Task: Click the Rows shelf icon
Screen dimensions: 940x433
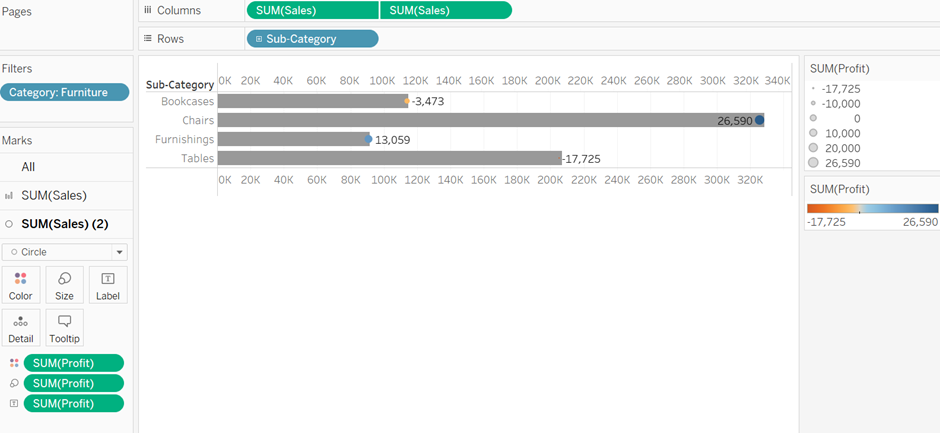Action: tap(148, 39)
